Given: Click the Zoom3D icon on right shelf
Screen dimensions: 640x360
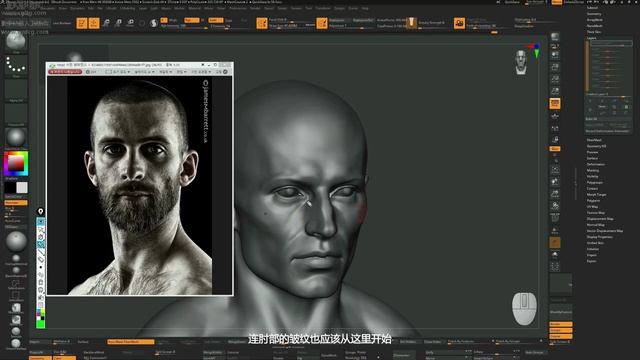Looking at the screenshot, I should [555, 193].
